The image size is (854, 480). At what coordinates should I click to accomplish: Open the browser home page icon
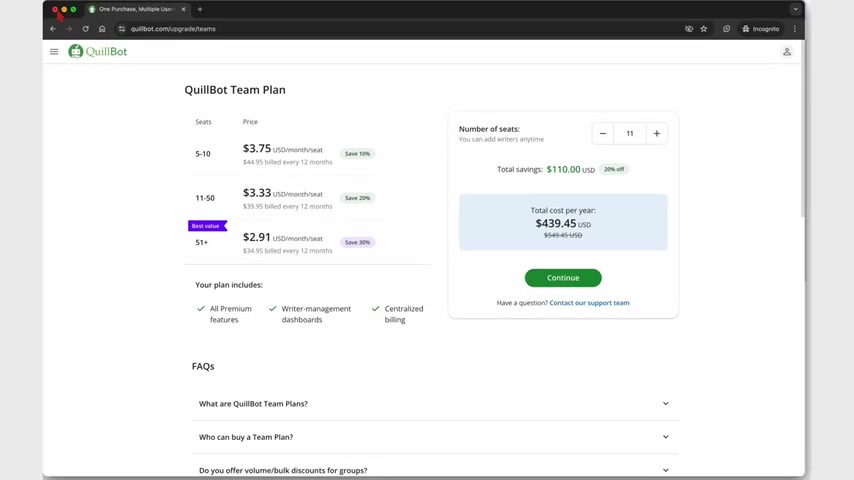click(x=102, y=29)
